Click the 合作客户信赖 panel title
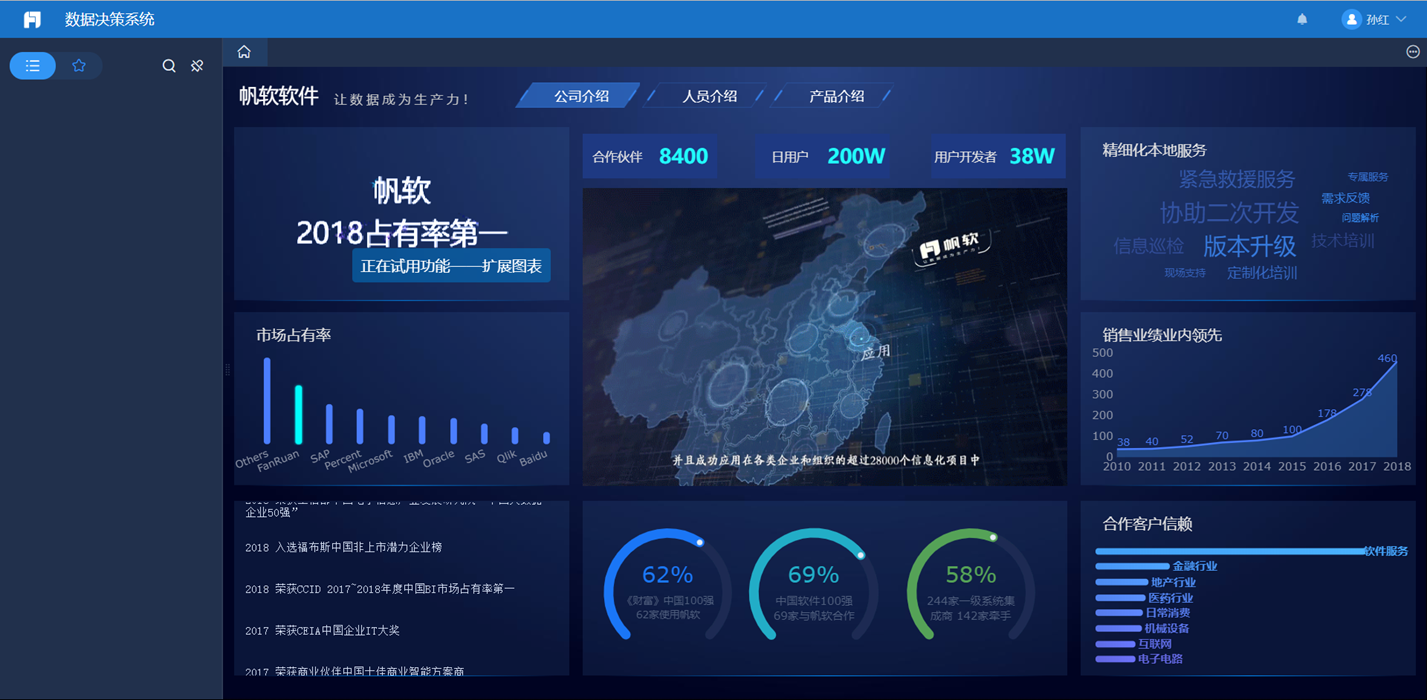This screenshot has height=700, width=1427. (x=1147, y=524)
